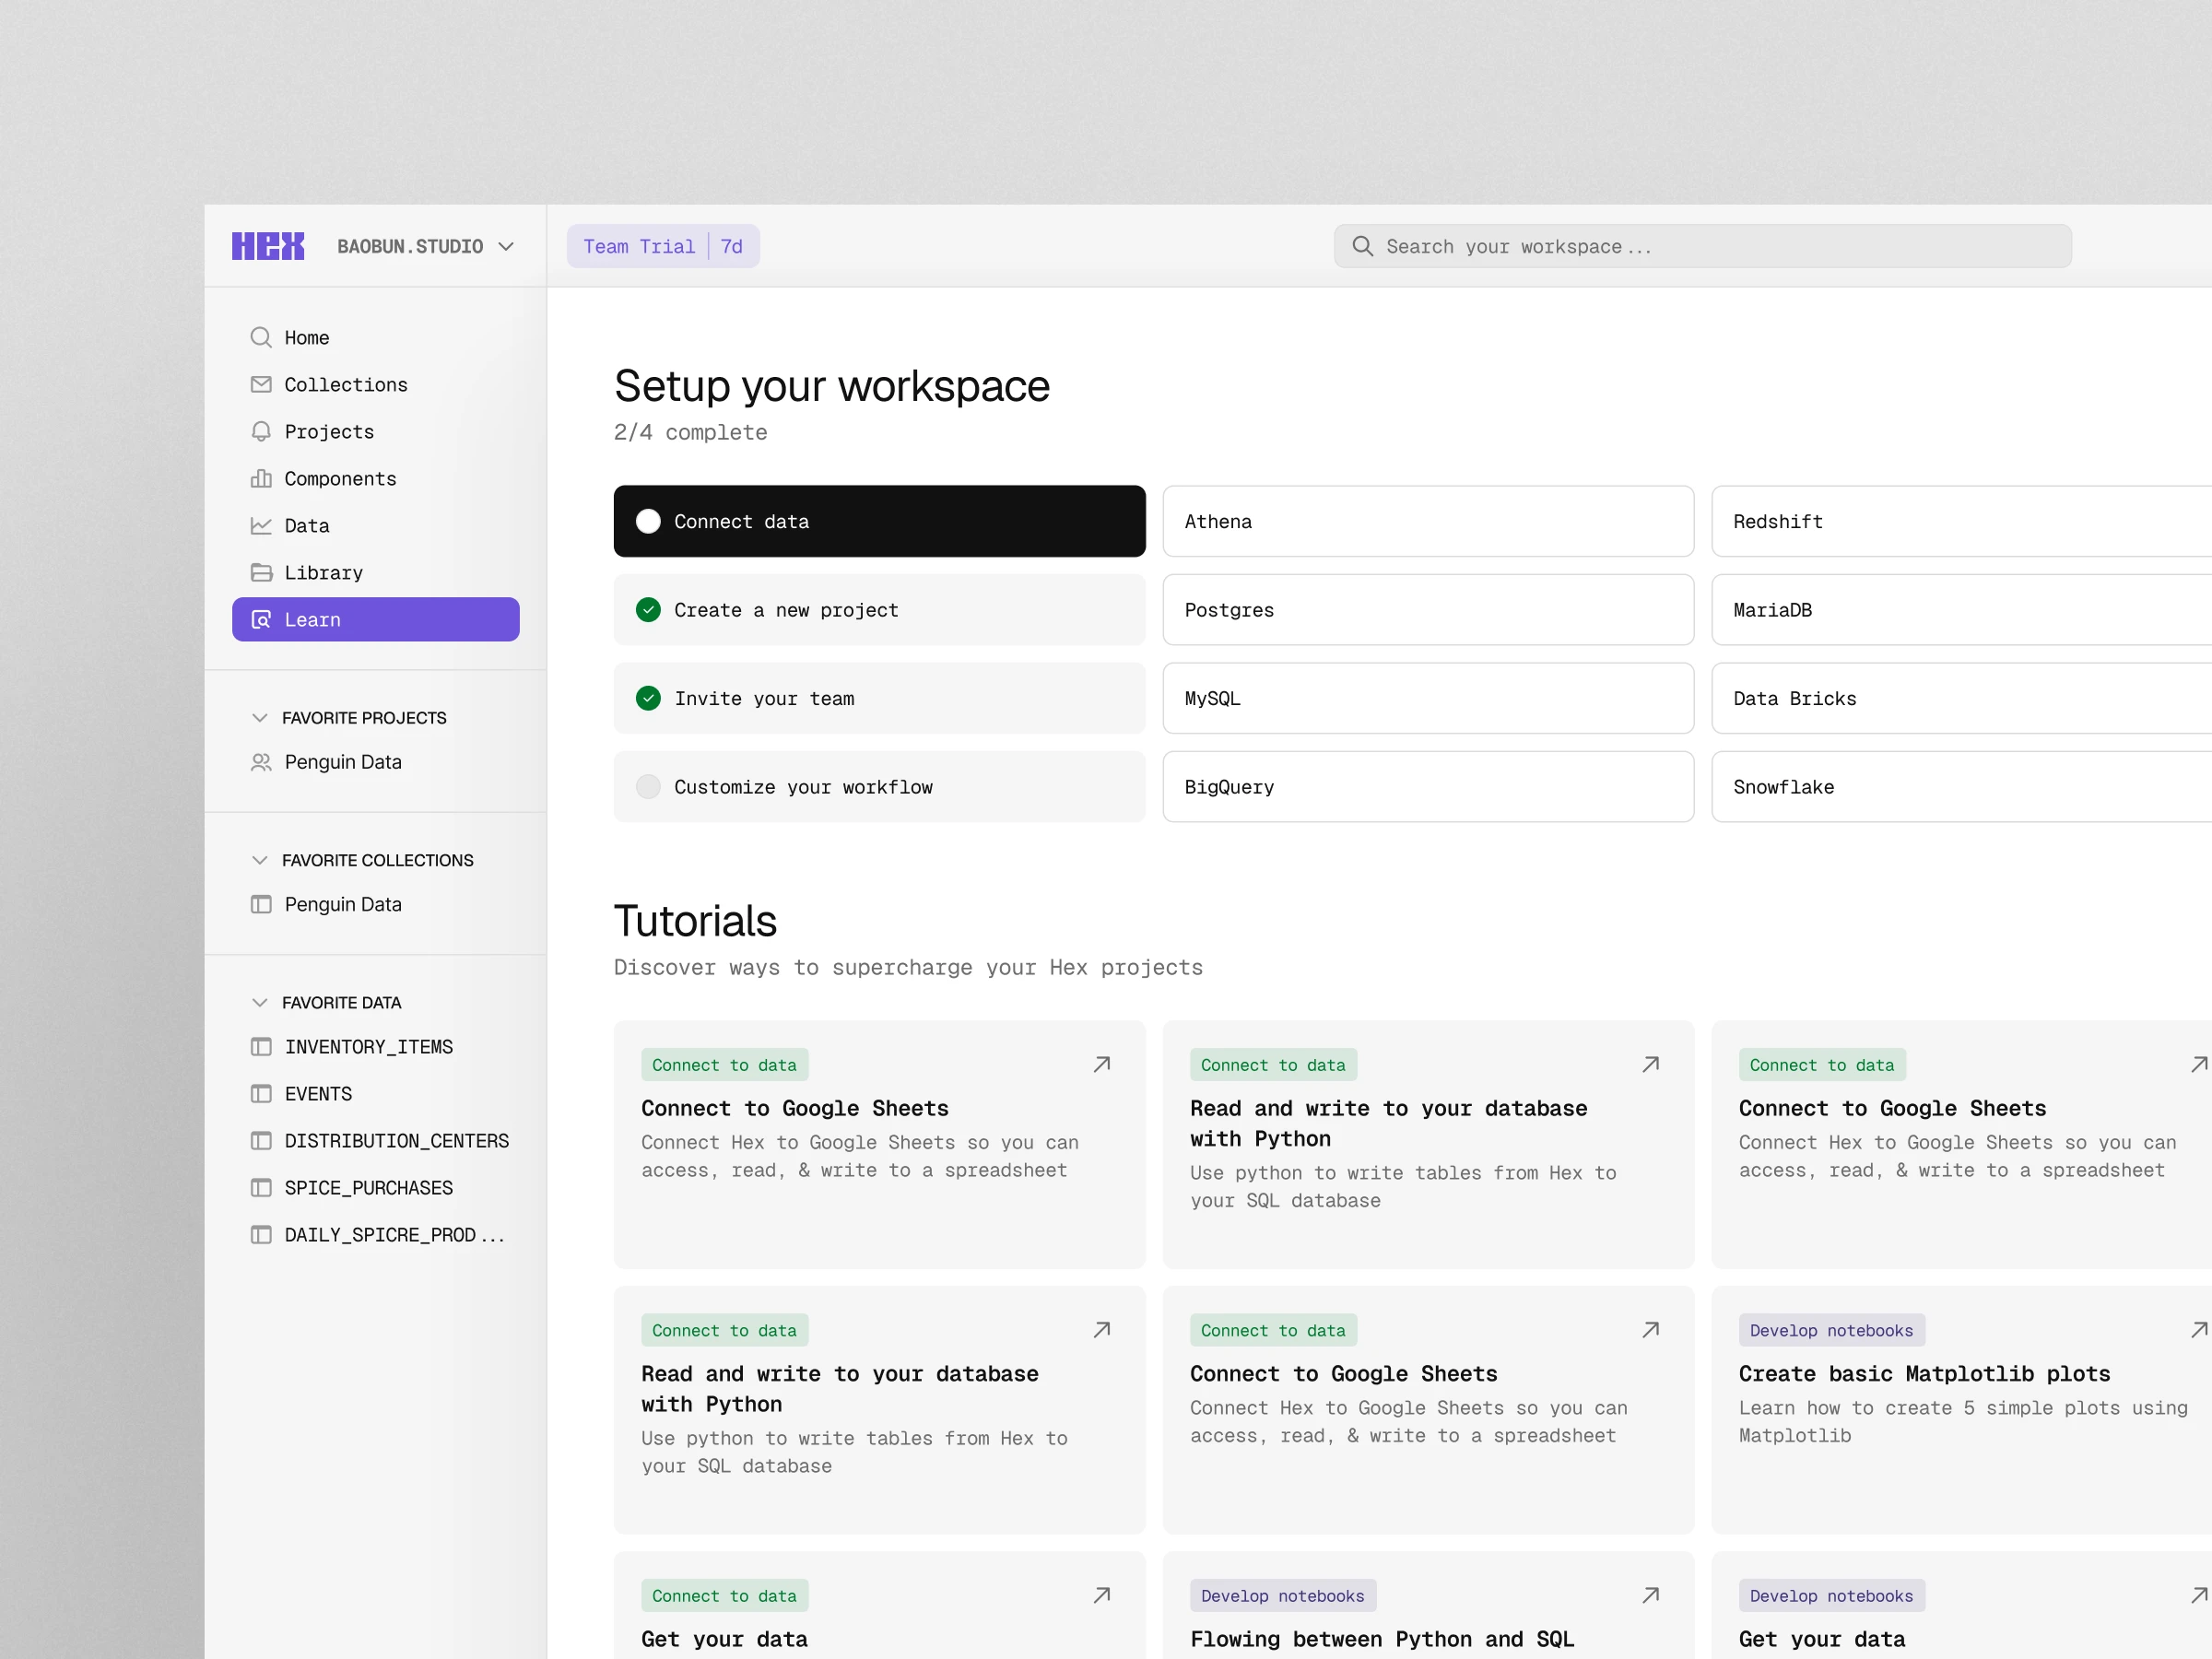2212x1659 pixels.
Task: Click the Team Trial 7d badge
Action: 663,246
